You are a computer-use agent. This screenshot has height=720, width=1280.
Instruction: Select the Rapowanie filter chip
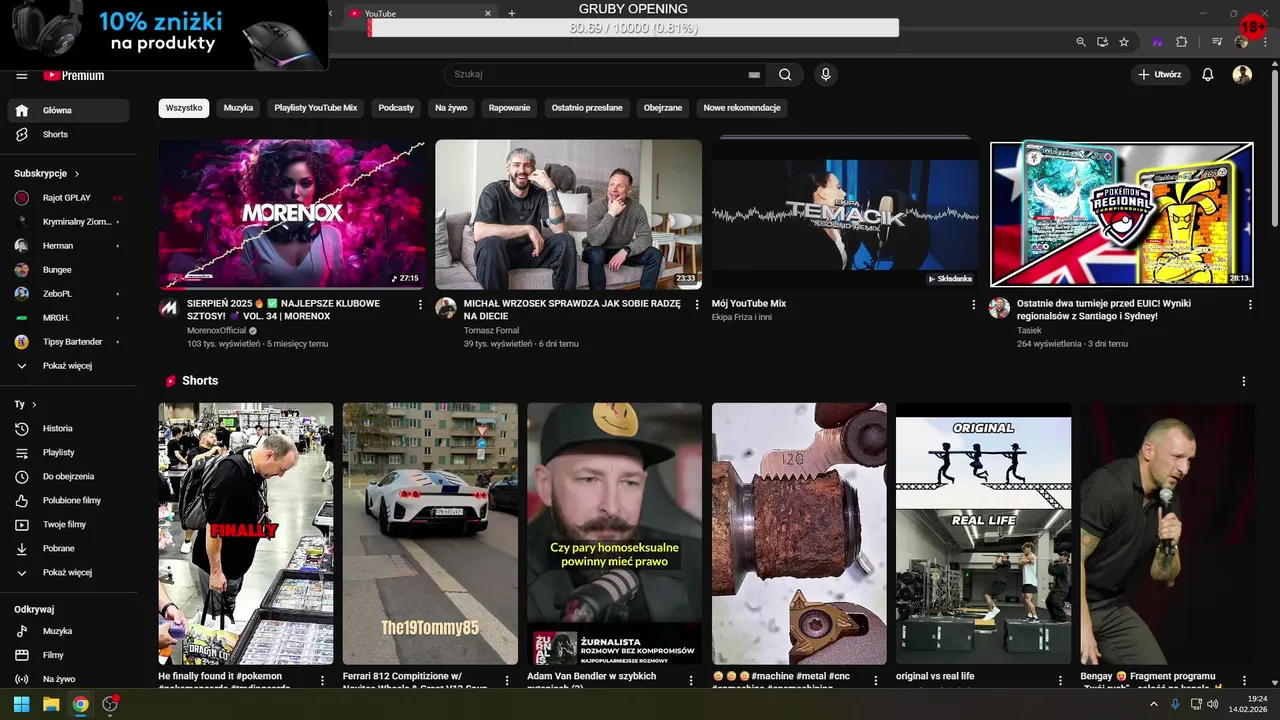[x=510, y=108]
